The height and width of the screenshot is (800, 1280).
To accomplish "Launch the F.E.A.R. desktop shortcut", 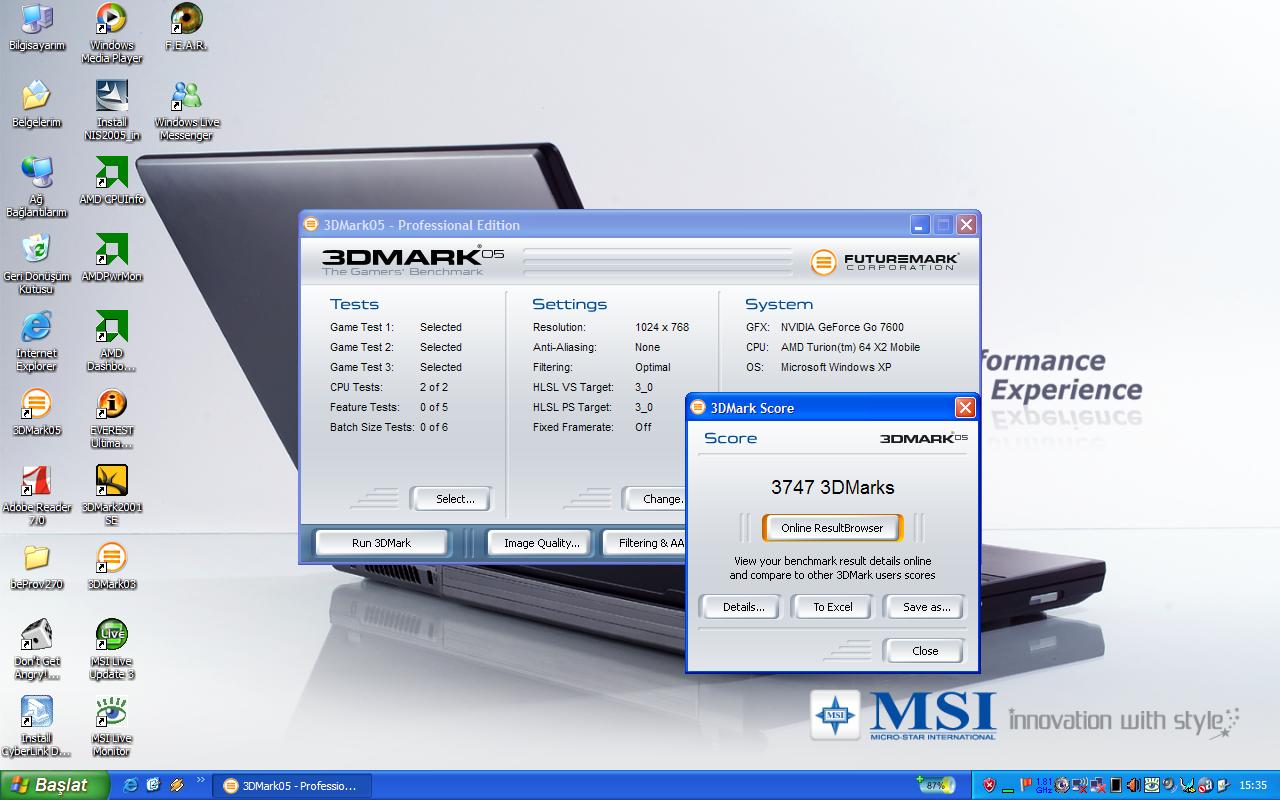I will (186, 28).
